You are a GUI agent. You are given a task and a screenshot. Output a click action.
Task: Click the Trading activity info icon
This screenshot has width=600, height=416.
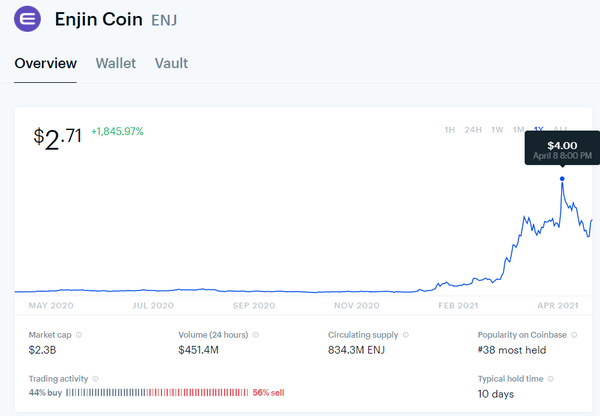(96, 379)
